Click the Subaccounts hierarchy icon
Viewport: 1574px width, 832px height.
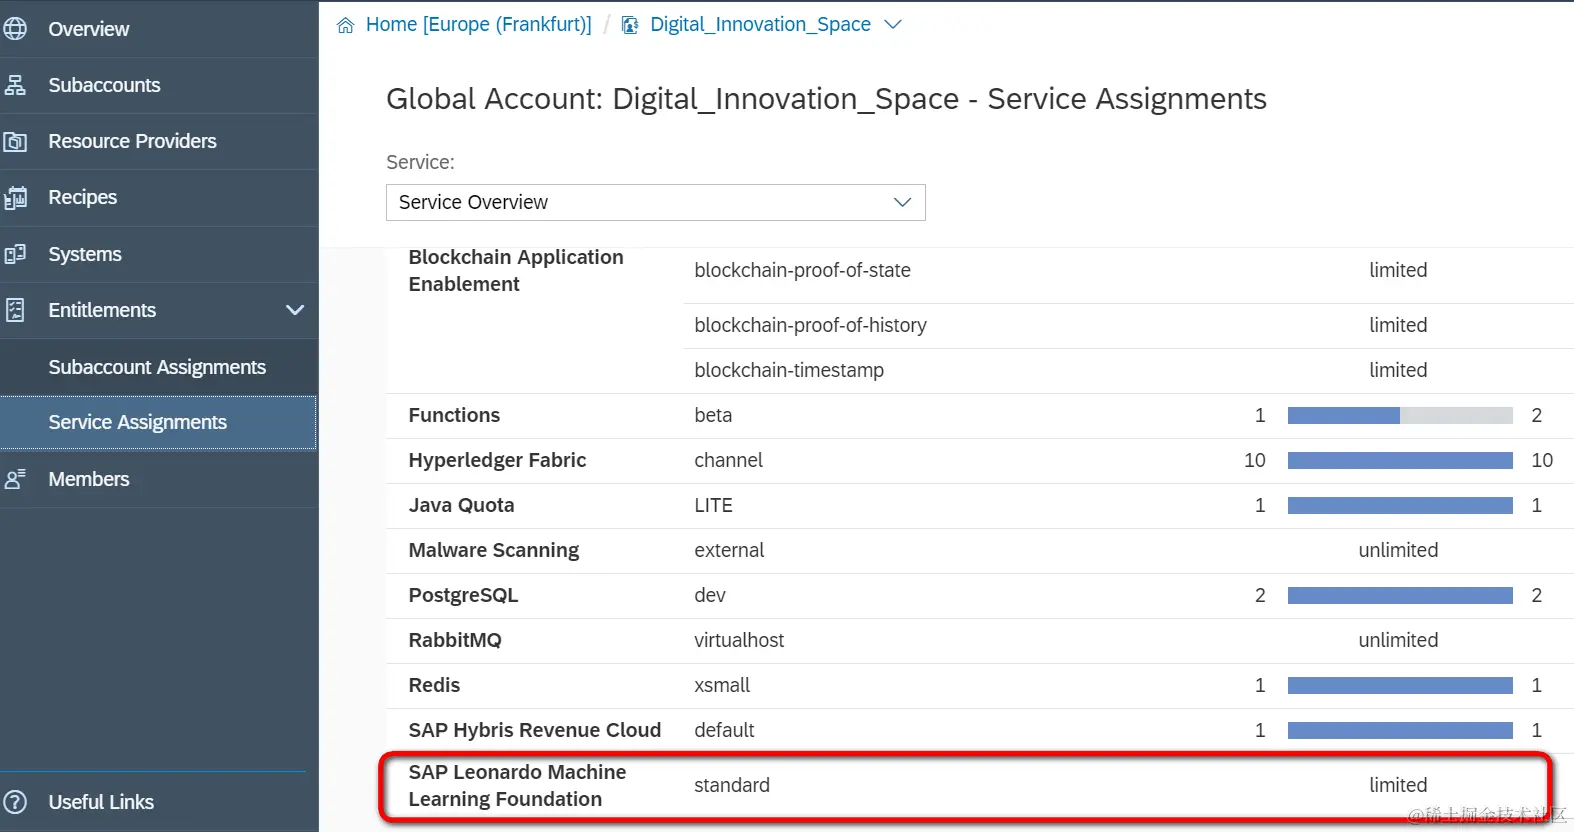15,85
